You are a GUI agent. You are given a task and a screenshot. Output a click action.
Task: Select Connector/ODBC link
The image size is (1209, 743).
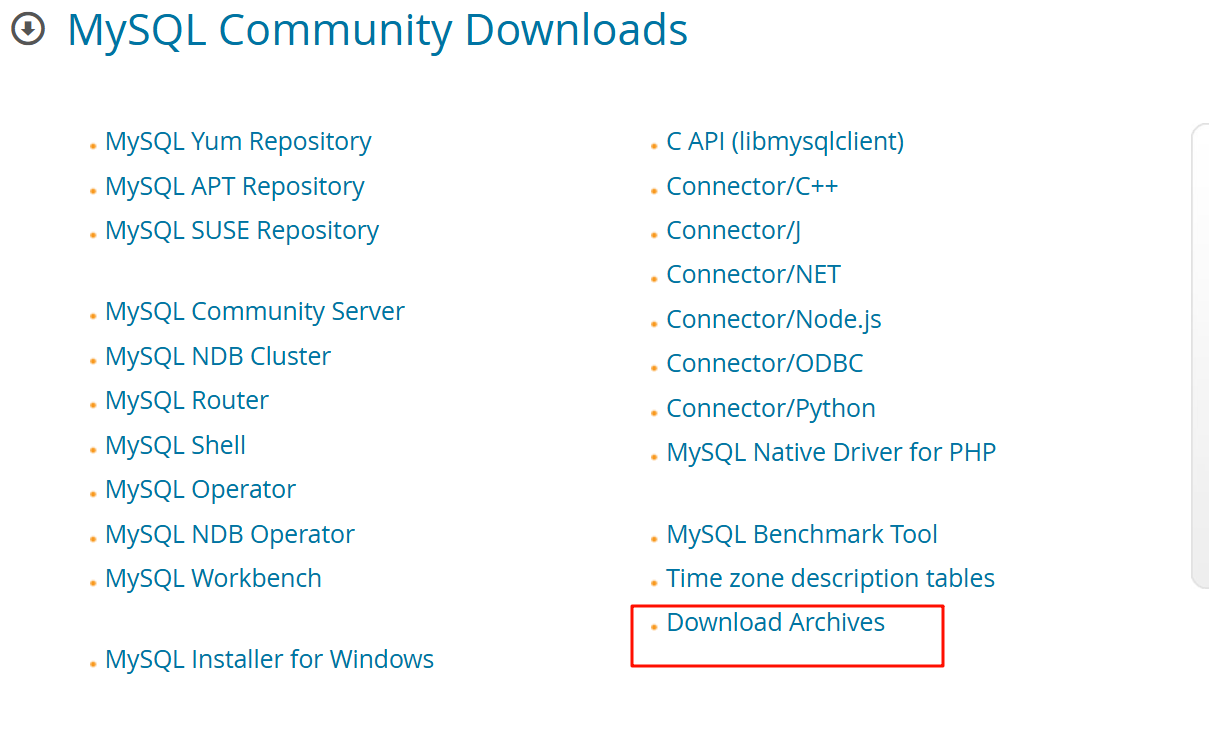765,364
